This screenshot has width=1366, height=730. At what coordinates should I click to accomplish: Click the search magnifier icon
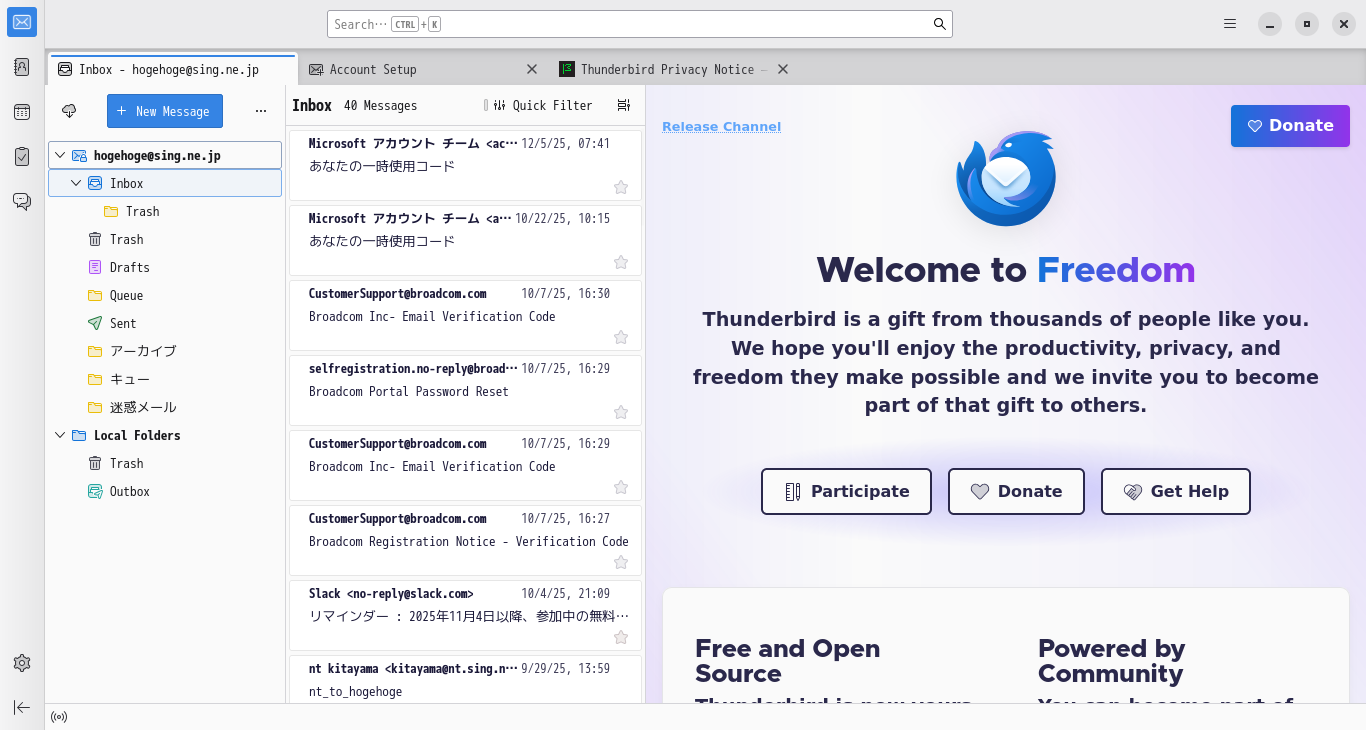pos(940,24)
